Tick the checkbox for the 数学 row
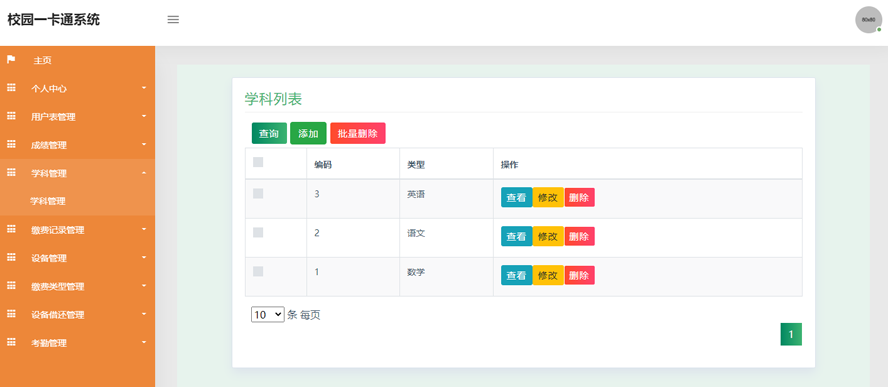This screenshot has width=888, height=387. coord(258,271)
